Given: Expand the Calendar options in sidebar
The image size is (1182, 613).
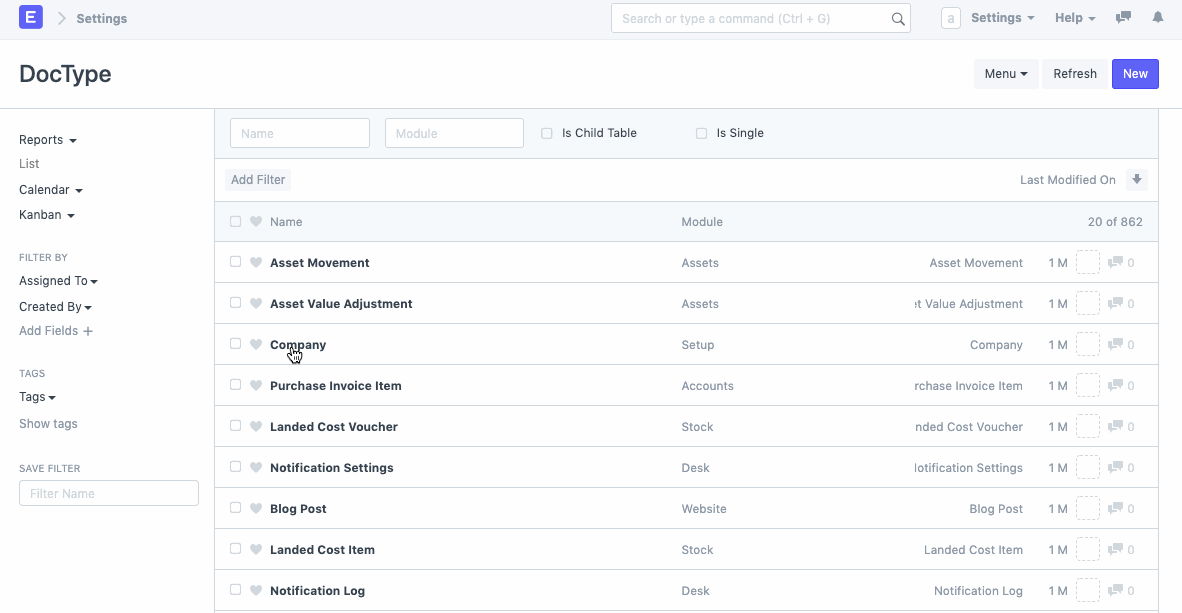Looking at the screenshot, I should [x=50, y=189].
